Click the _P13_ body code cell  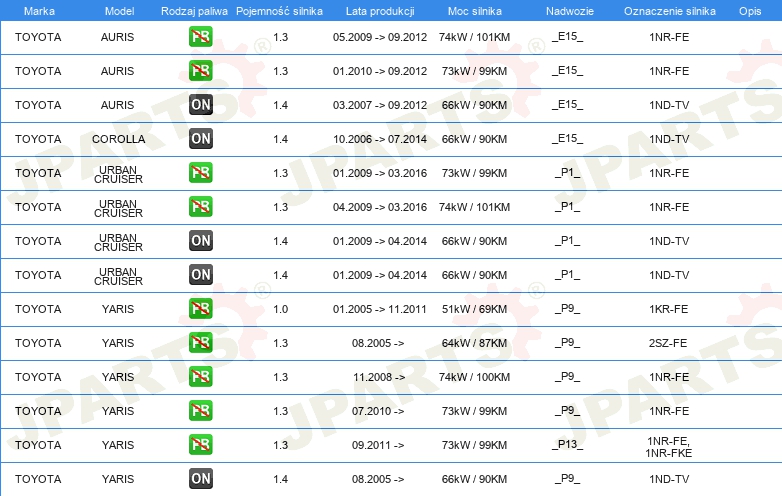point(568,445)
